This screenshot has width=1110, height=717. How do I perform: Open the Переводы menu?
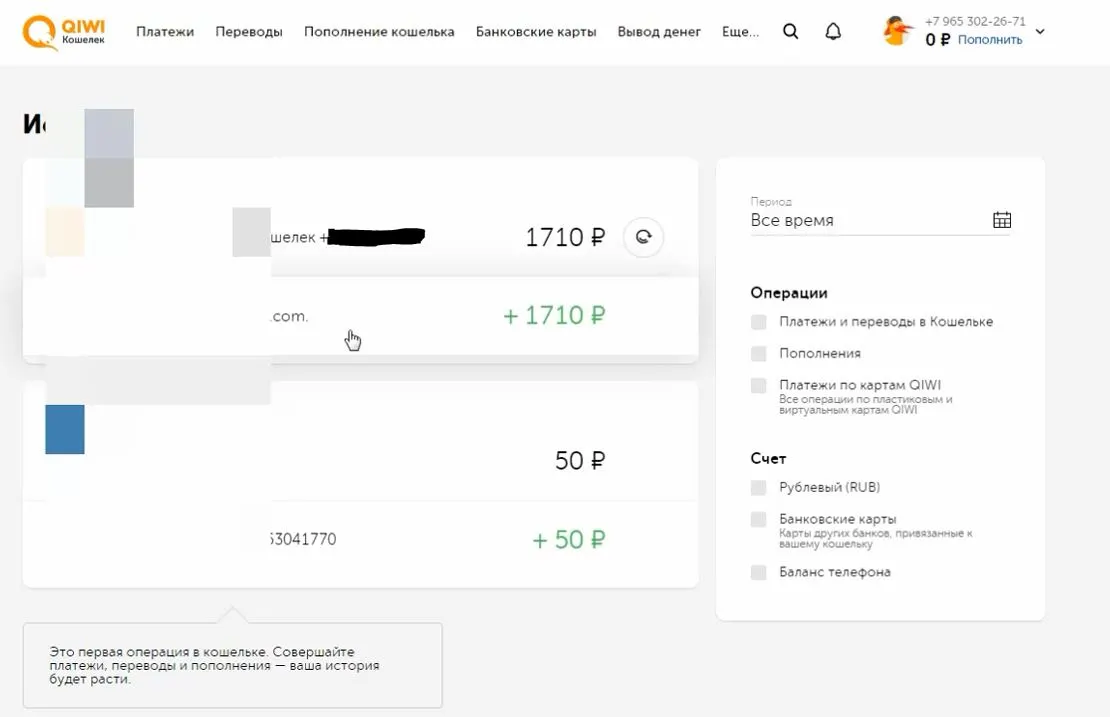tap(249, 32)
